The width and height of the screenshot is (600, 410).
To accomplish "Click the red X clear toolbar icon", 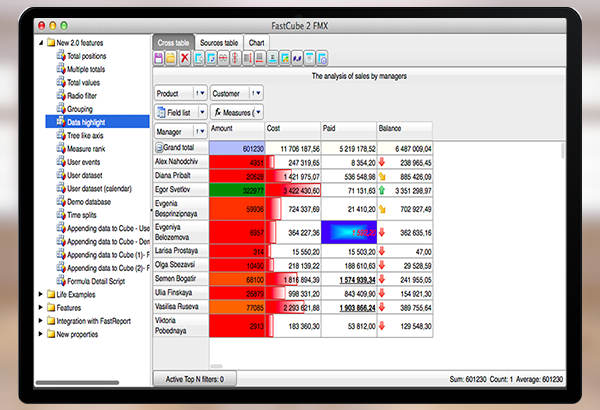I will pyautogui.click(x=184, y=59).
